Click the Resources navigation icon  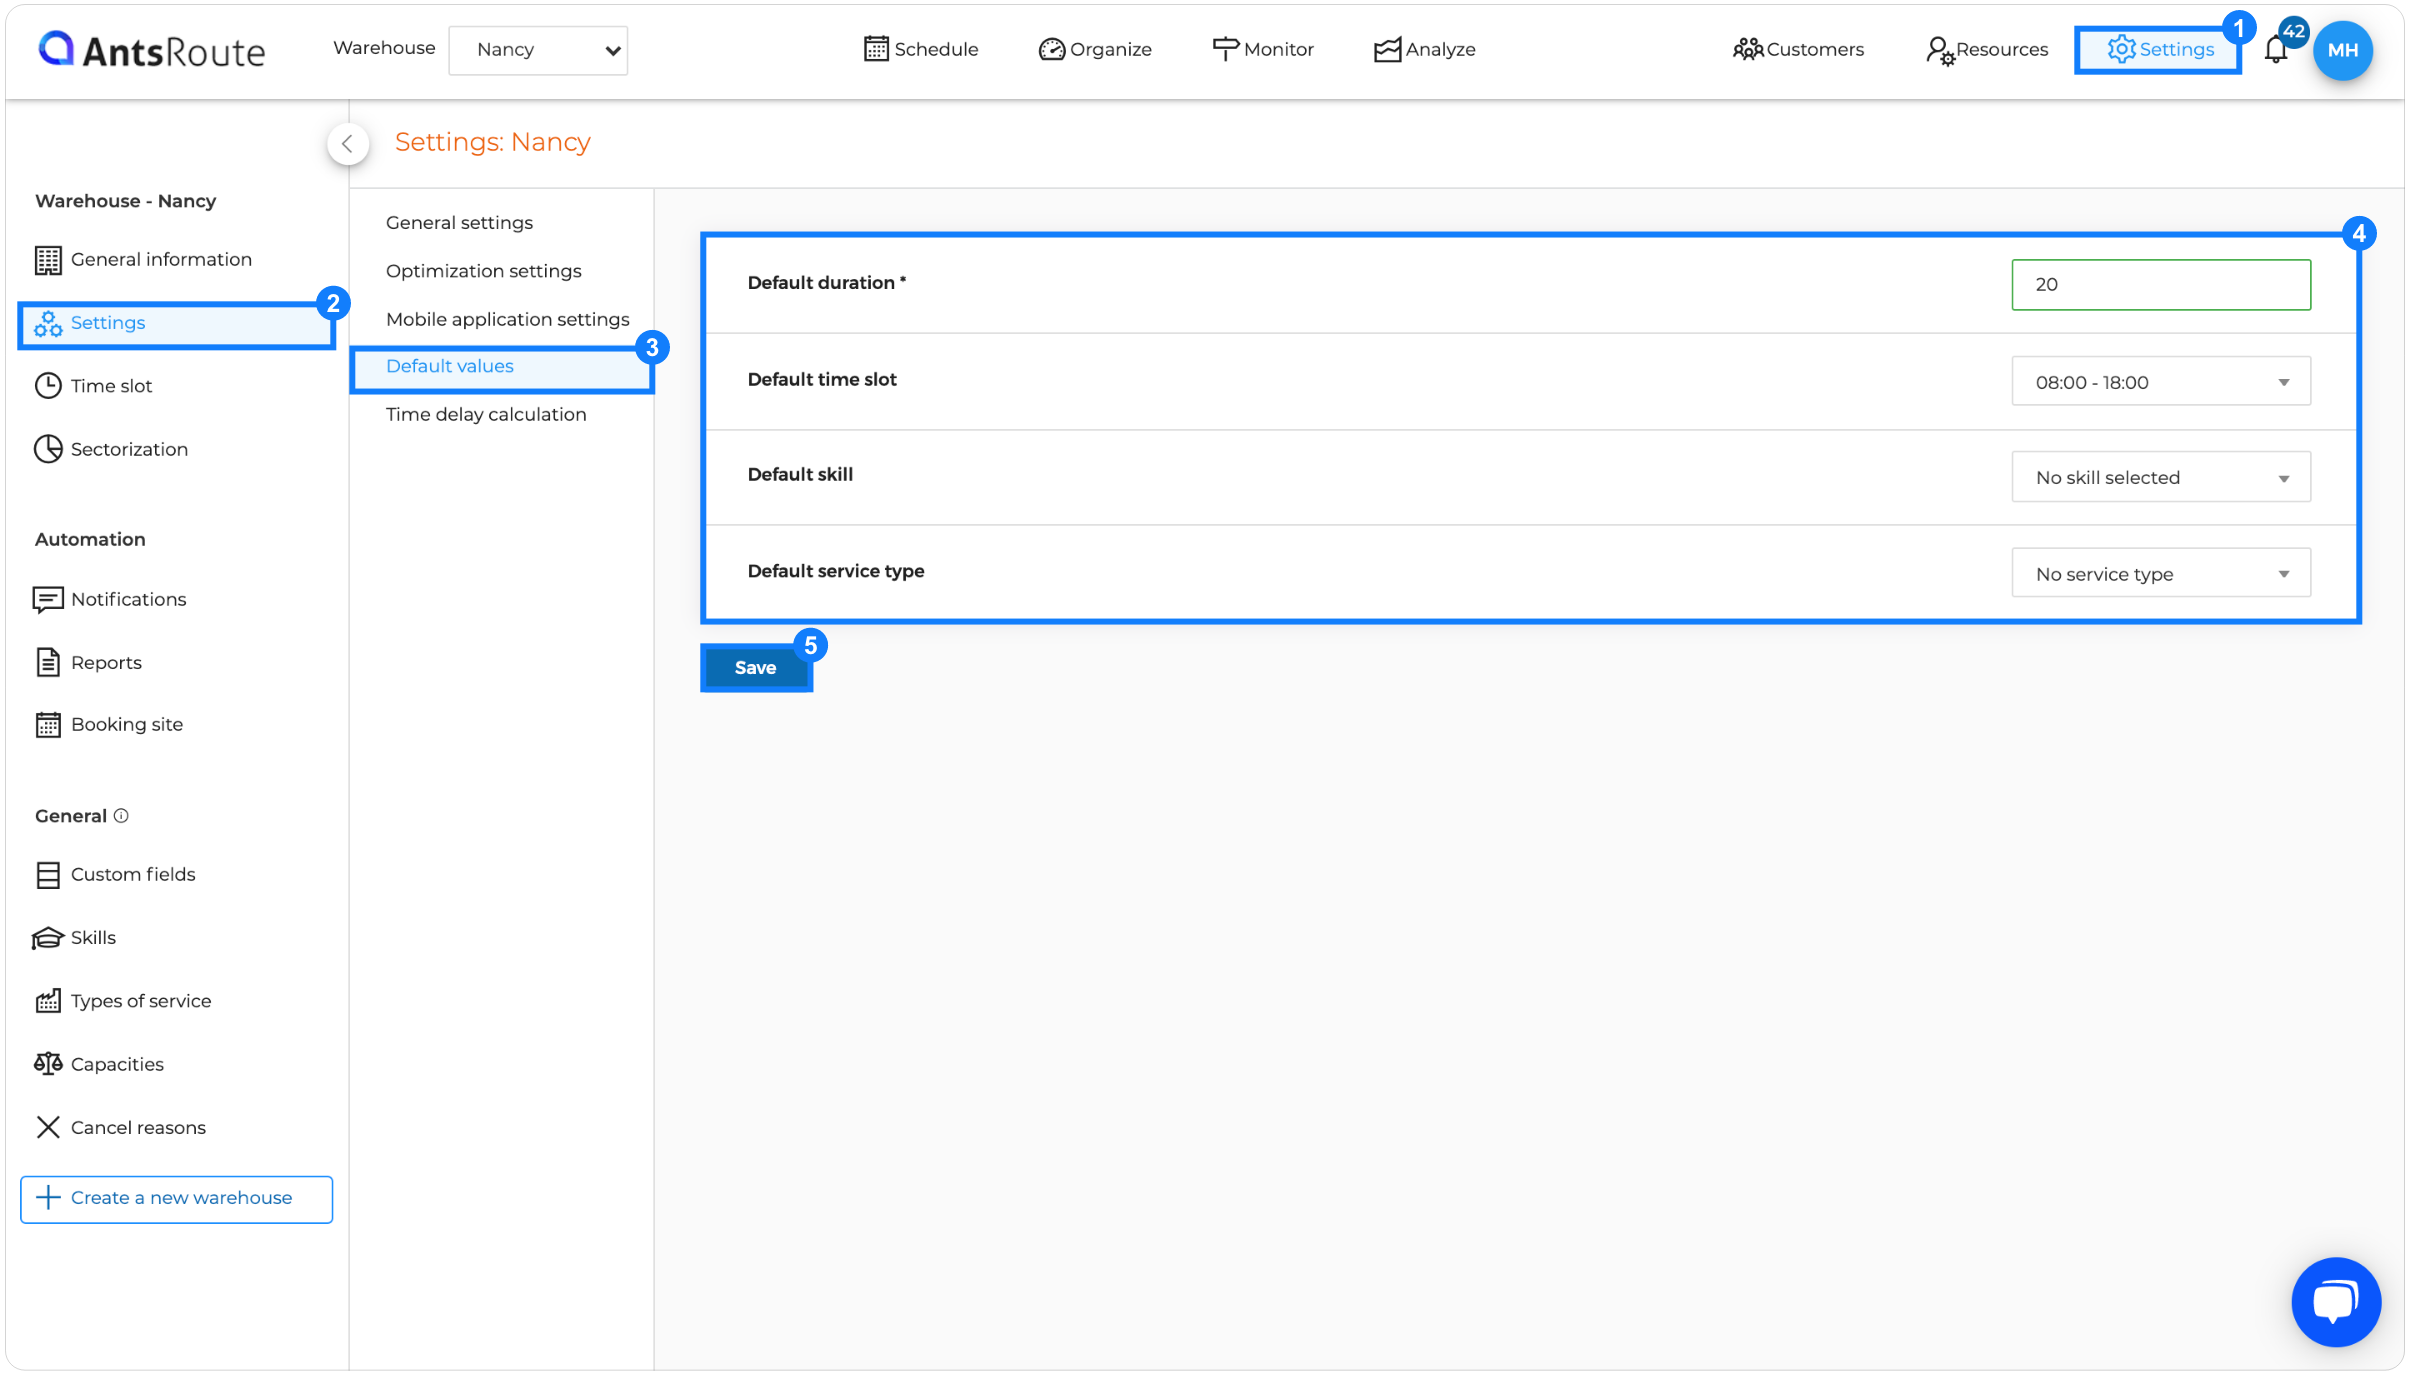[x=1937, y=48]
